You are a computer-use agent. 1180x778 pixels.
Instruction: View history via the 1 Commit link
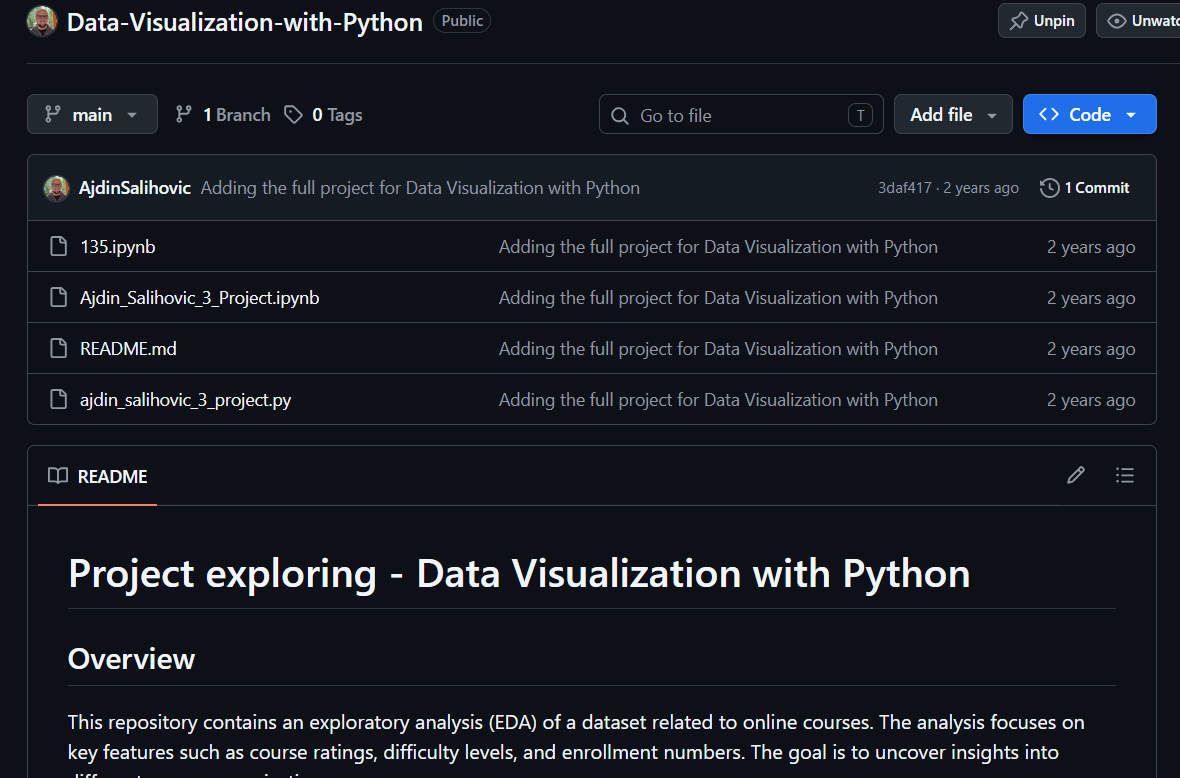(x=1084, y=188)
